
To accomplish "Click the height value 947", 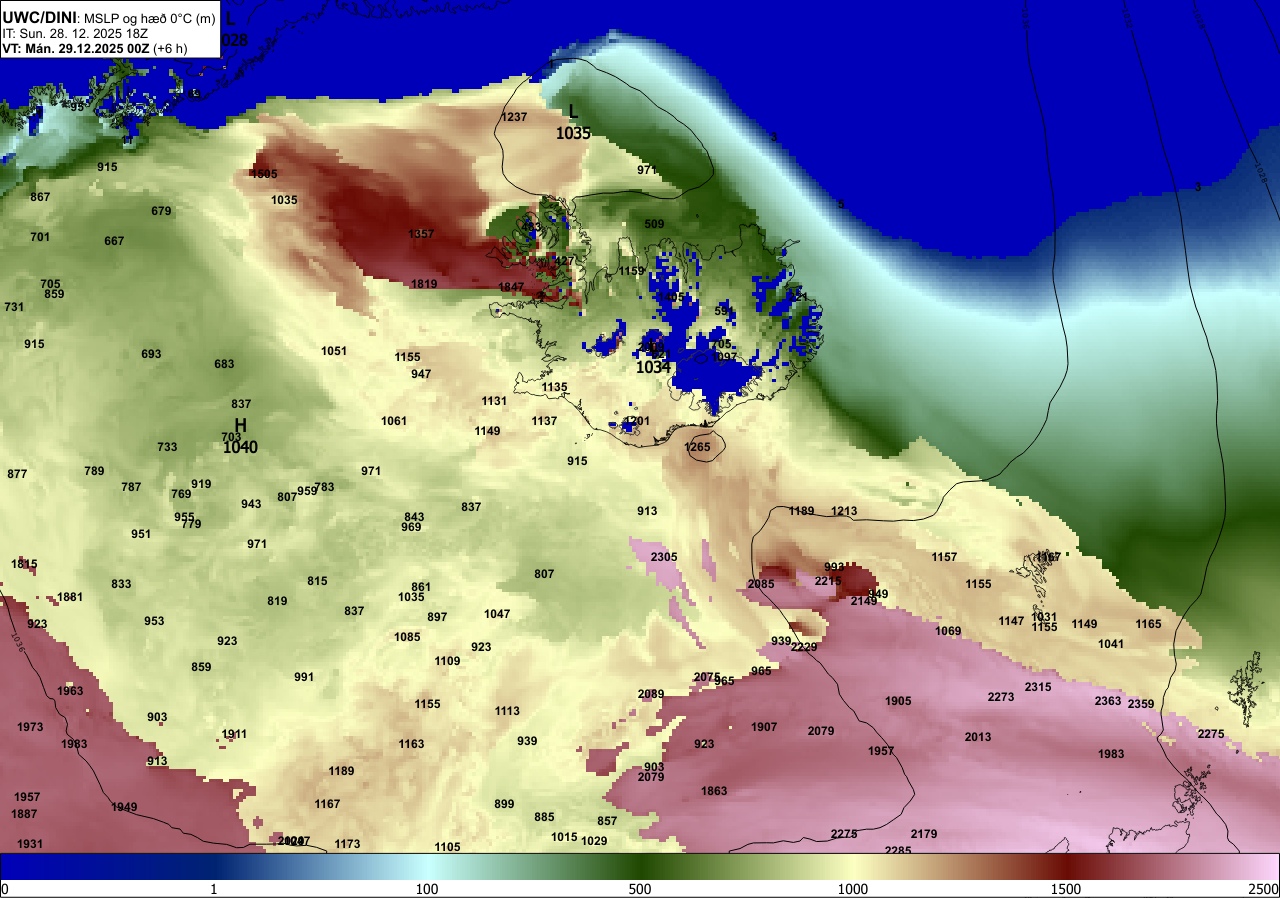I will 421,374.
